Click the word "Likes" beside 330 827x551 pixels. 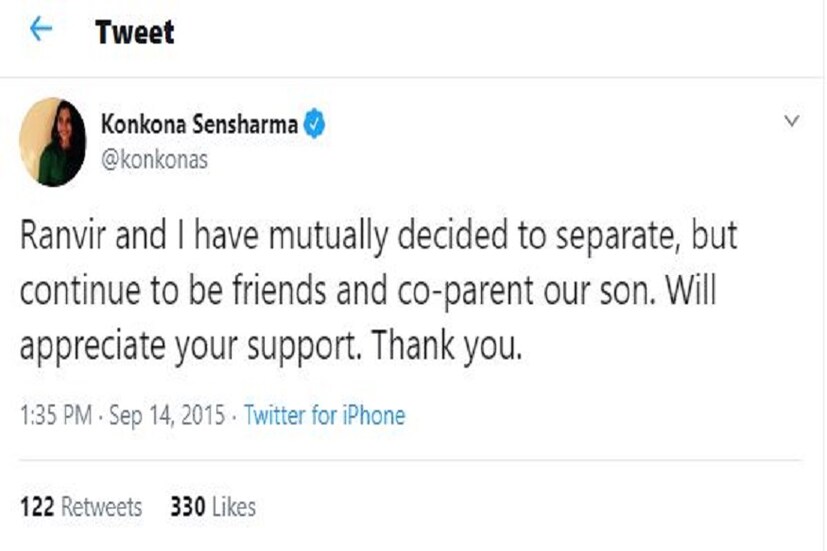pos(233,507)
